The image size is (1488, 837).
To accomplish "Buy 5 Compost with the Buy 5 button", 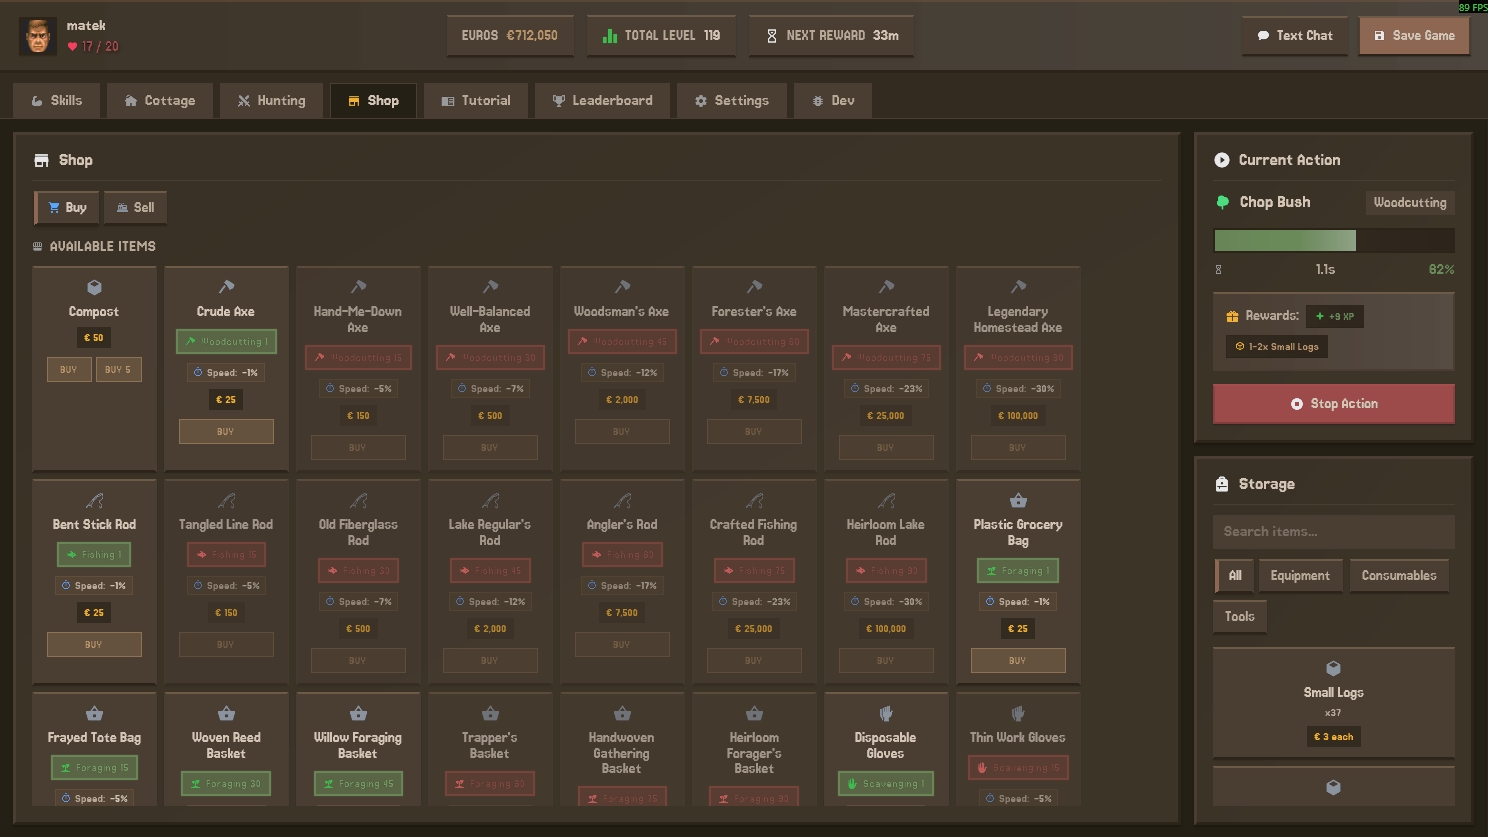I will 119,370.
